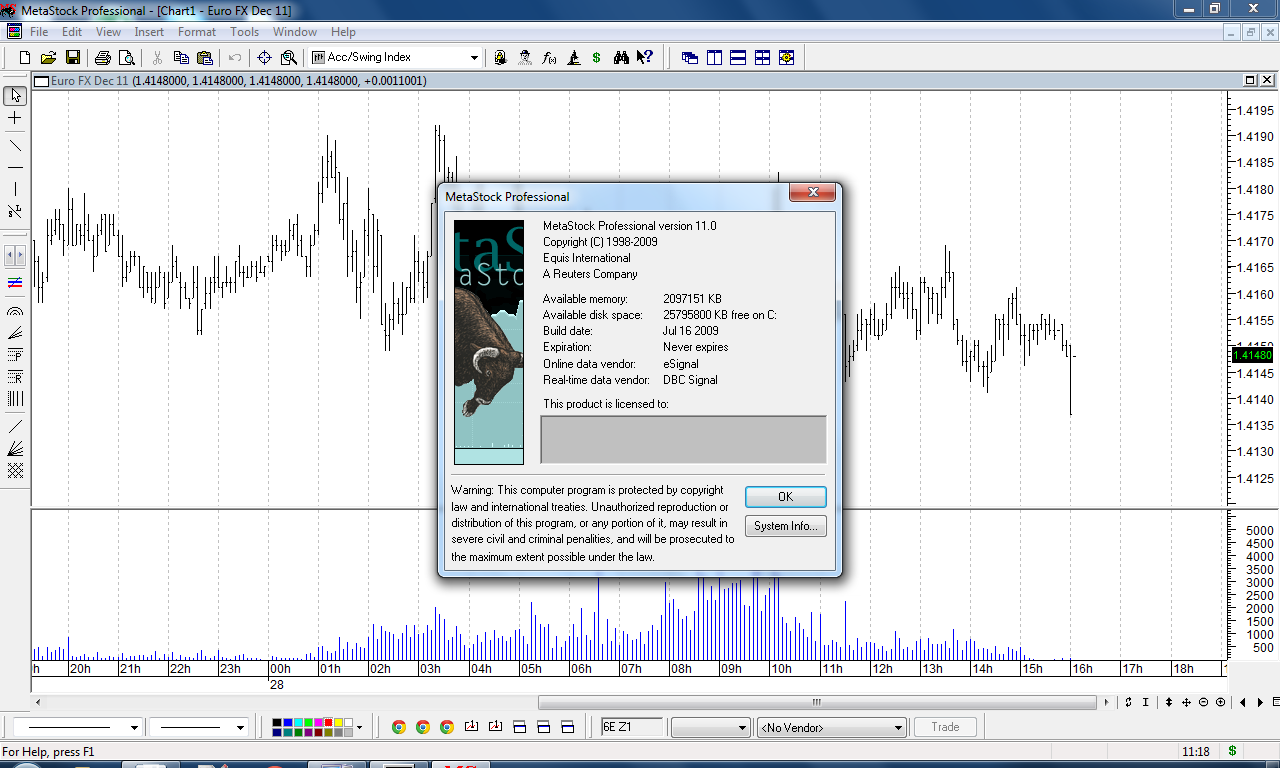Click the New document icon
1280x768 pixels.
25,58
